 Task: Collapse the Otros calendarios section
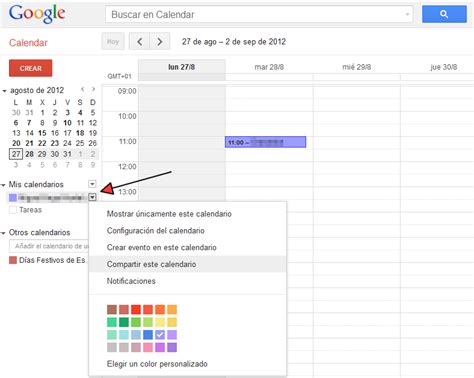coord(3,233)
